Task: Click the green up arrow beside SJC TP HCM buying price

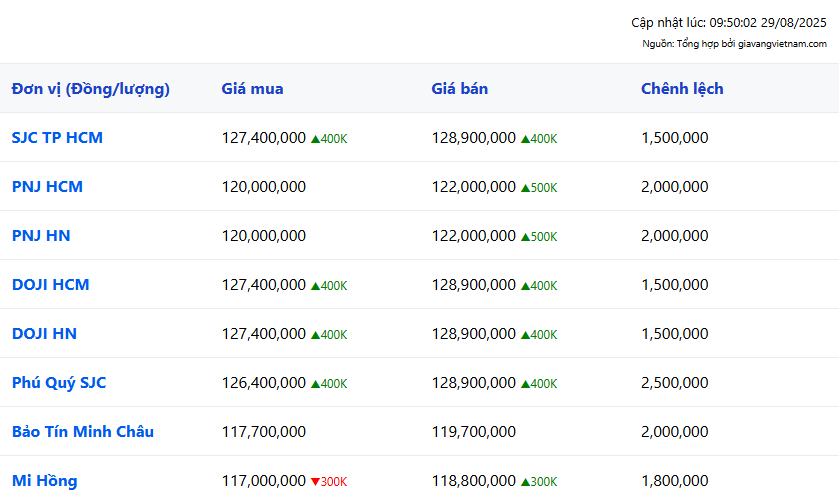Action: click(x=315, y=139)
